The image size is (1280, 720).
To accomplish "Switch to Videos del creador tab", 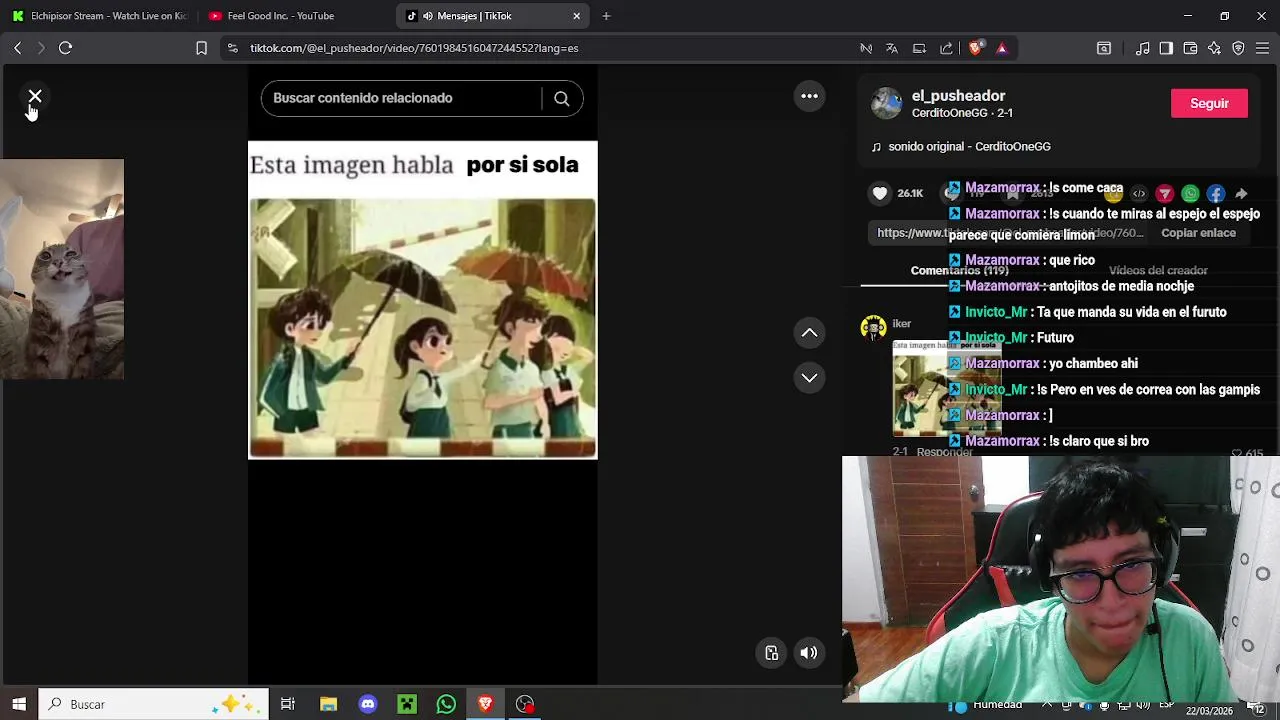I will [1158, 270].
